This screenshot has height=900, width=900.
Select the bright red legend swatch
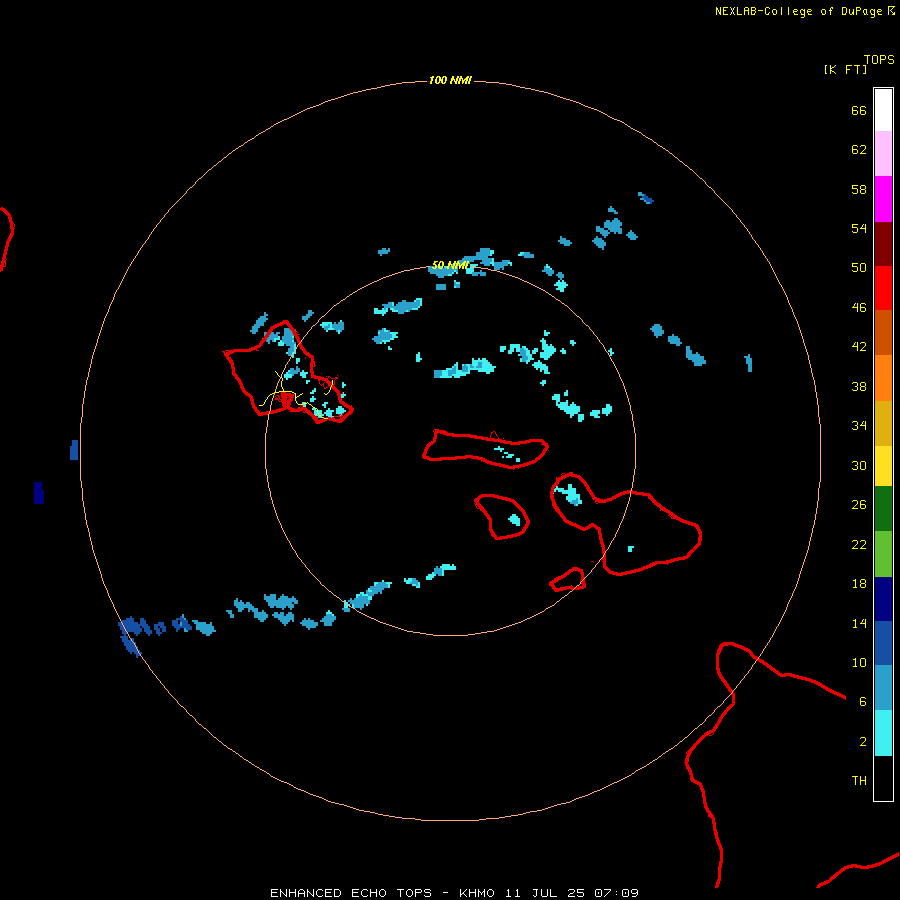883,288
